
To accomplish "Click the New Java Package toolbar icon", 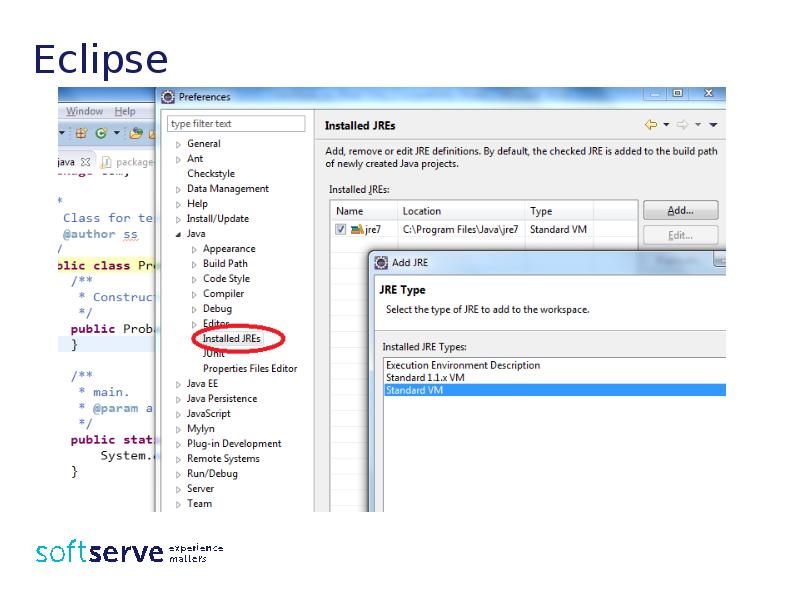I will pyautogui.click(x=81, y=134).
